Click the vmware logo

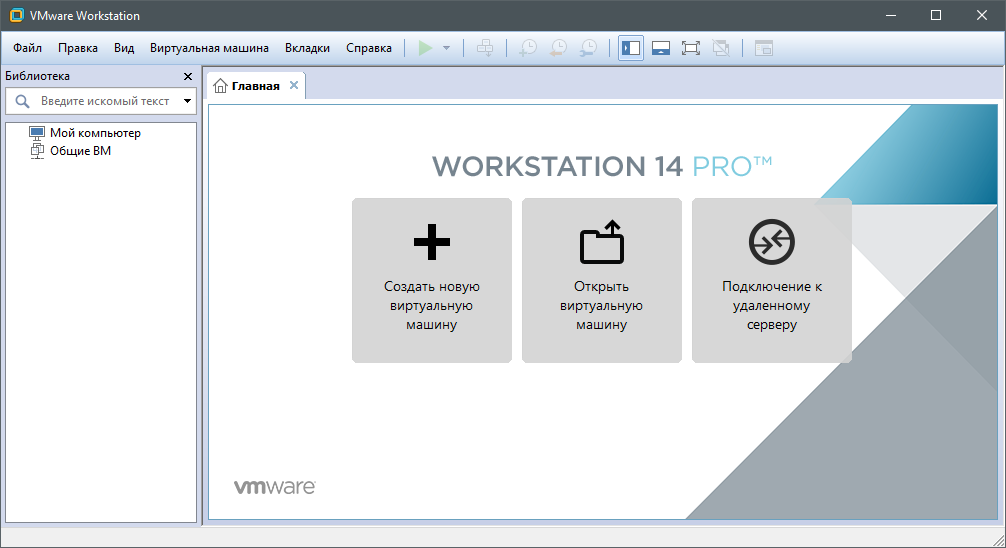point(275,487)
